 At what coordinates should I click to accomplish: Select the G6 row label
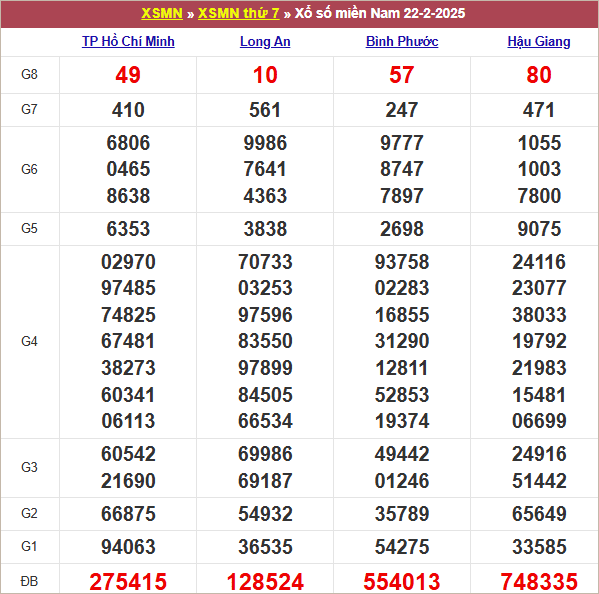(x=29, y=169)
